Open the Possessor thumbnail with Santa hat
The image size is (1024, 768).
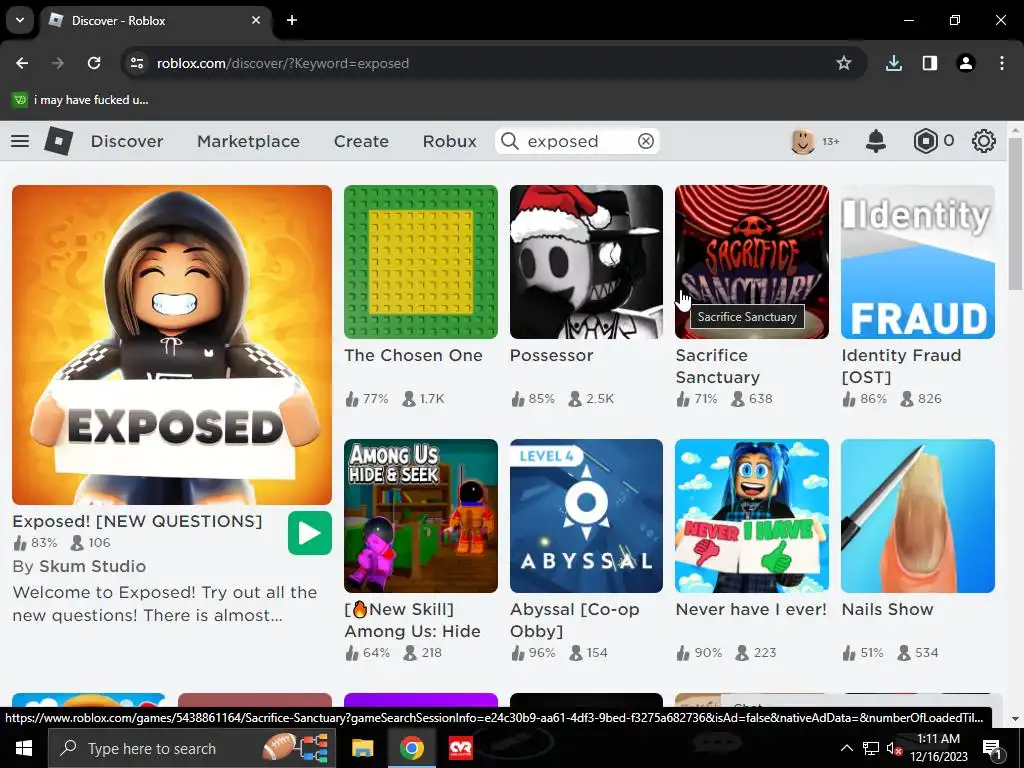click(x=586, y=262)
